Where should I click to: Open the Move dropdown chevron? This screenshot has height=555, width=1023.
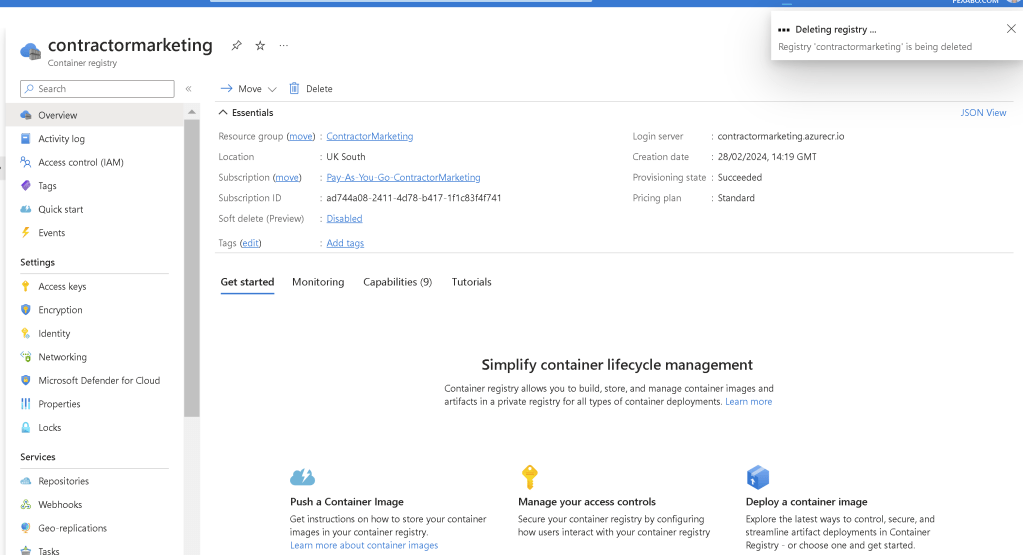coord(272,89)
